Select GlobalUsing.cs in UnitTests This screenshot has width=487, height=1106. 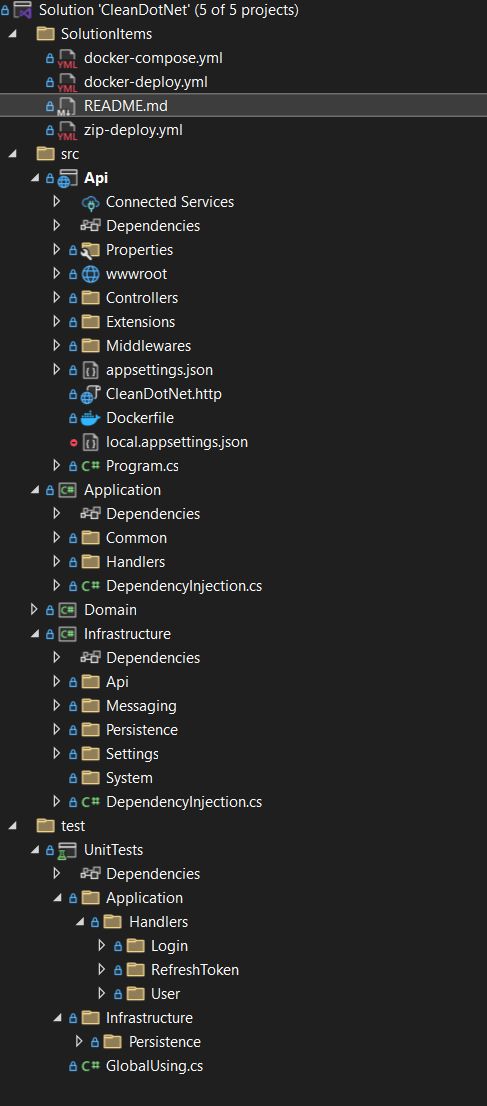[x=155, y=1066]
